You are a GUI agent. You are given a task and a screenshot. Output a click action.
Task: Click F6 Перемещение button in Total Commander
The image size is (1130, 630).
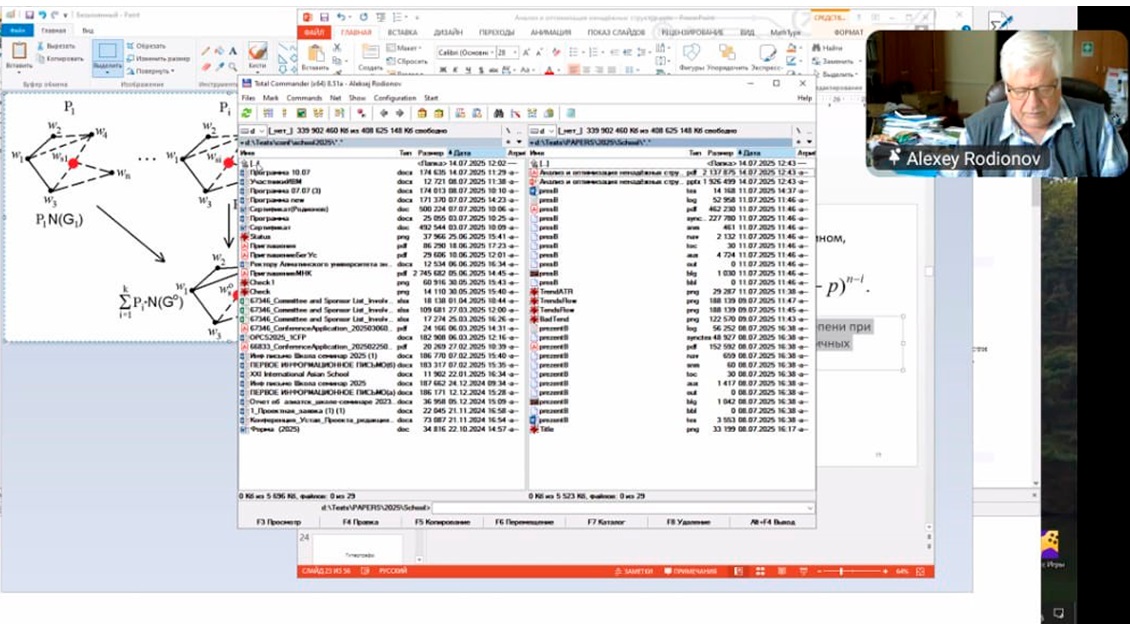(524, 522)
